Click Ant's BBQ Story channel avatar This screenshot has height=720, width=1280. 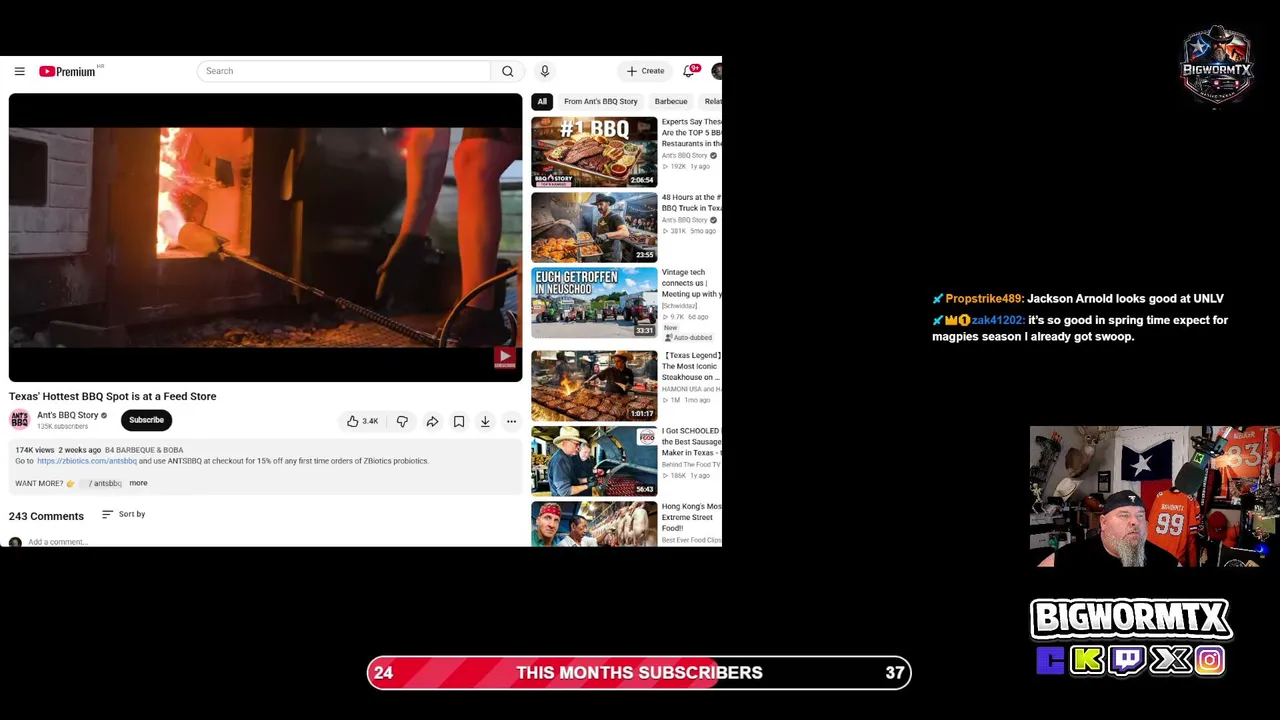pyautogui.click(x=19, y=420)
